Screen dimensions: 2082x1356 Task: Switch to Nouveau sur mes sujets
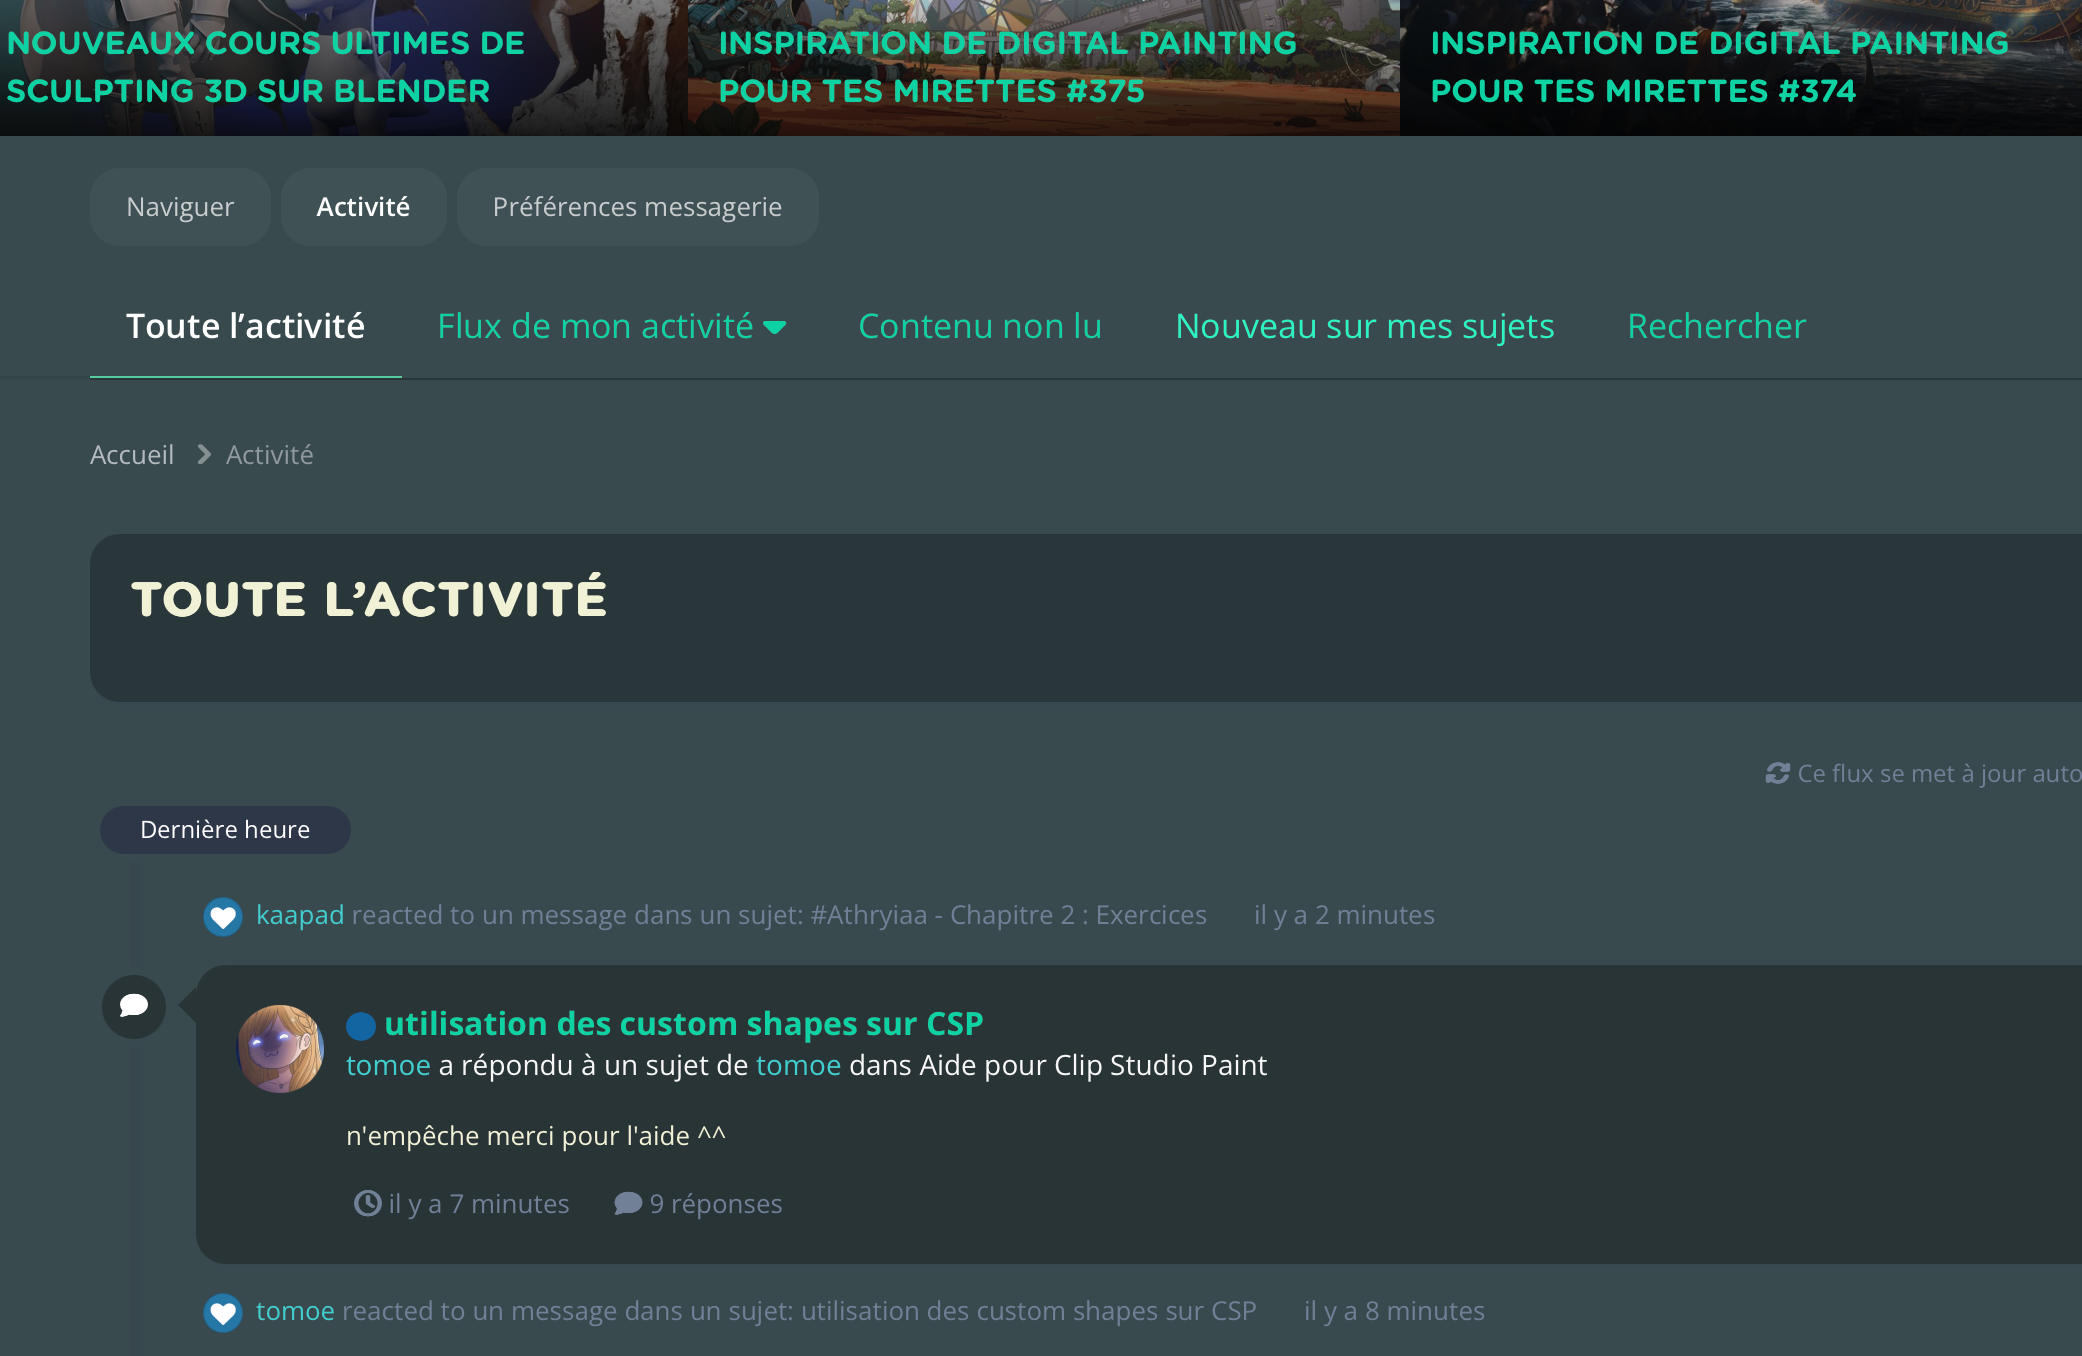click(x=1364, y=326)
